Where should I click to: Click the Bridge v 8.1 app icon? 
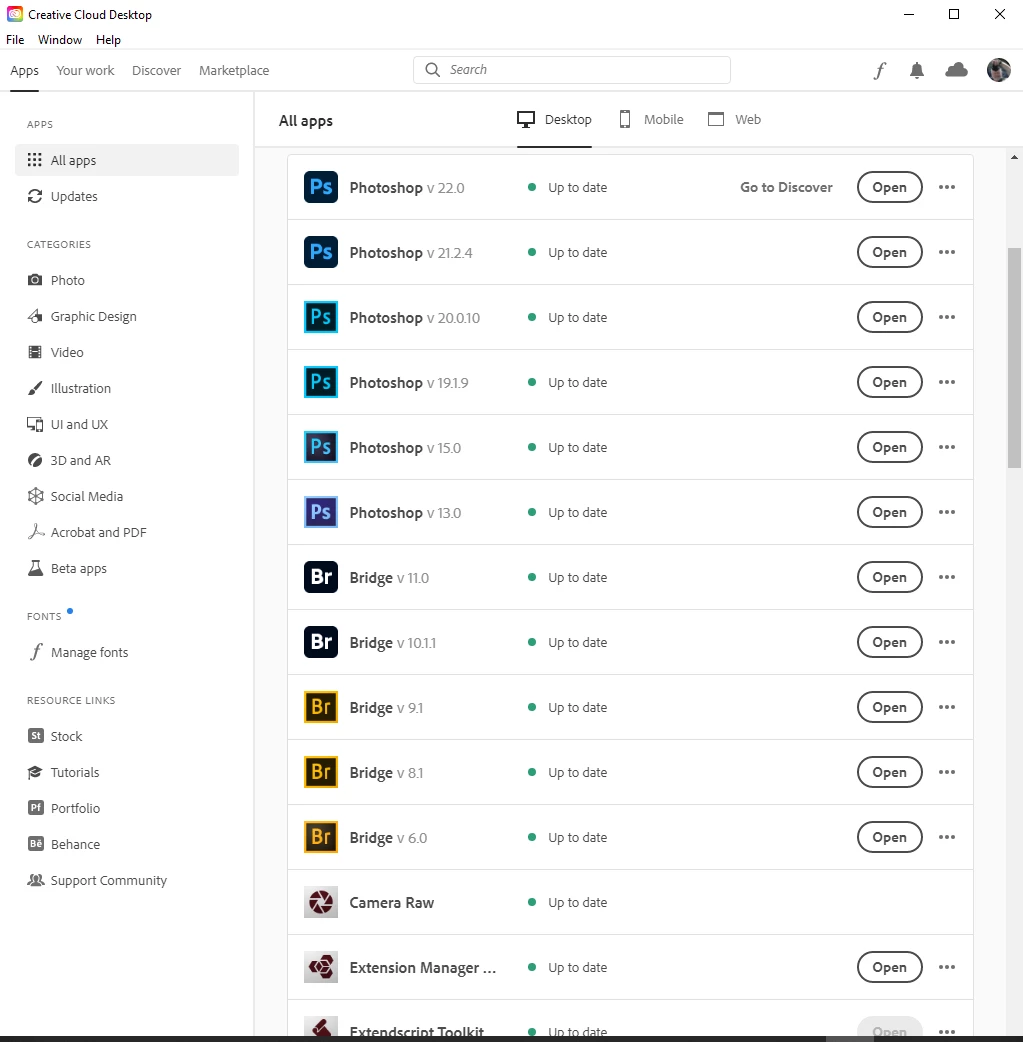[x=320, y=772]
